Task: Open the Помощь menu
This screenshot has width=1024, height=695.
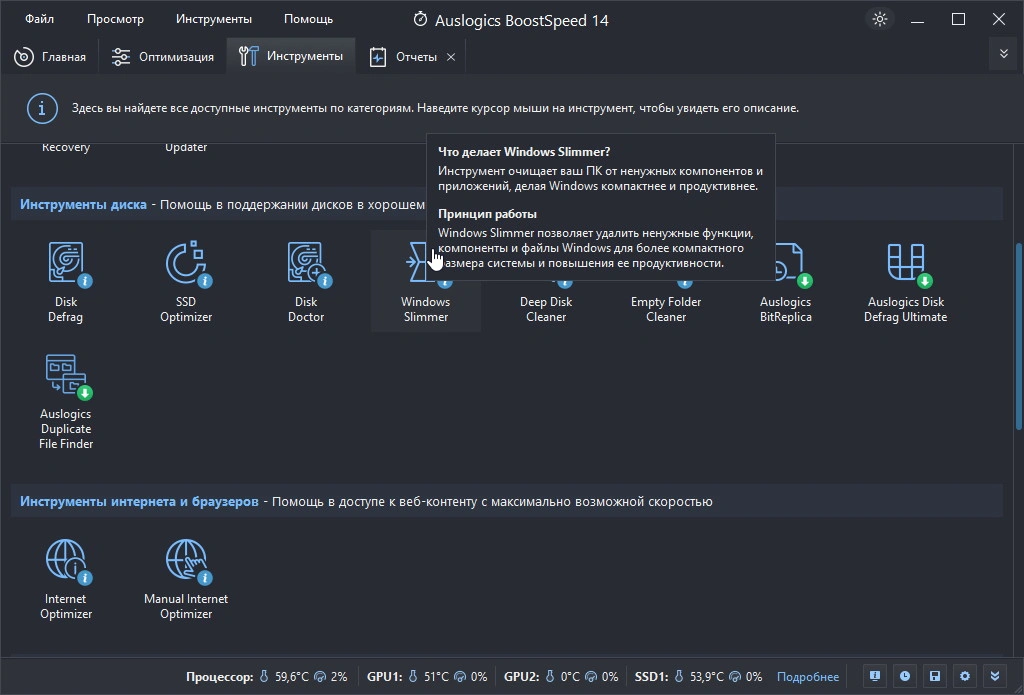Action: pyautogui.click(x=308, y=19)
